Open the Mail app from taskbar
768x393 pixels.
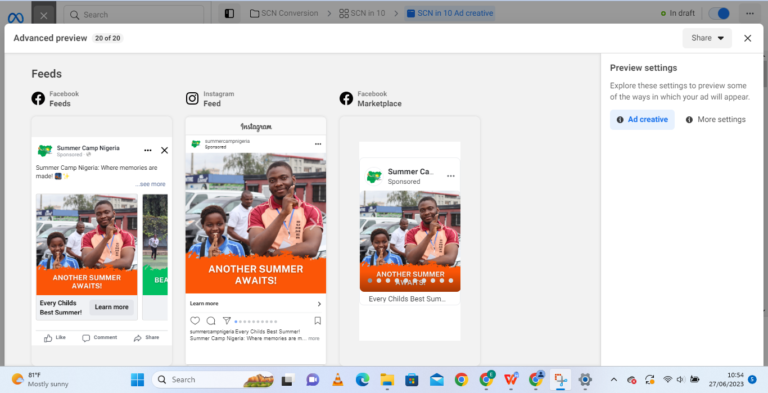point(436,380)
